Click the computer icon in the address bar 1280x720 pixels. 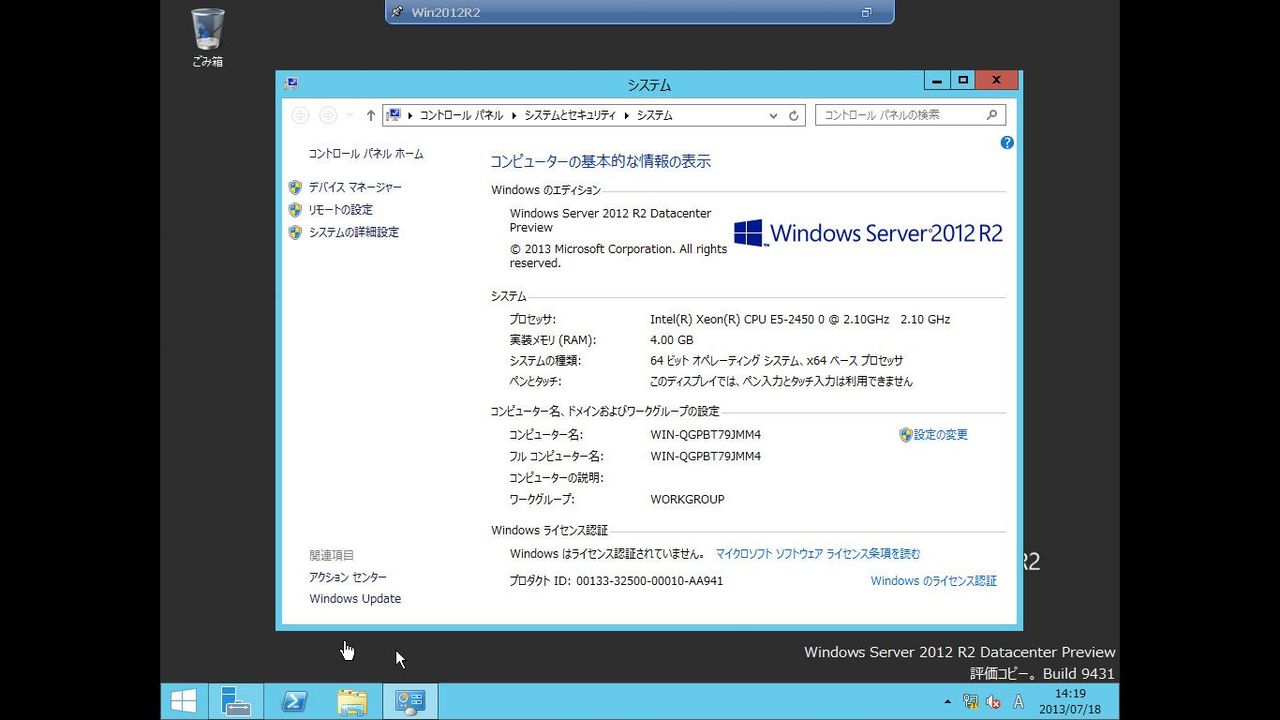tap(394, 115)
